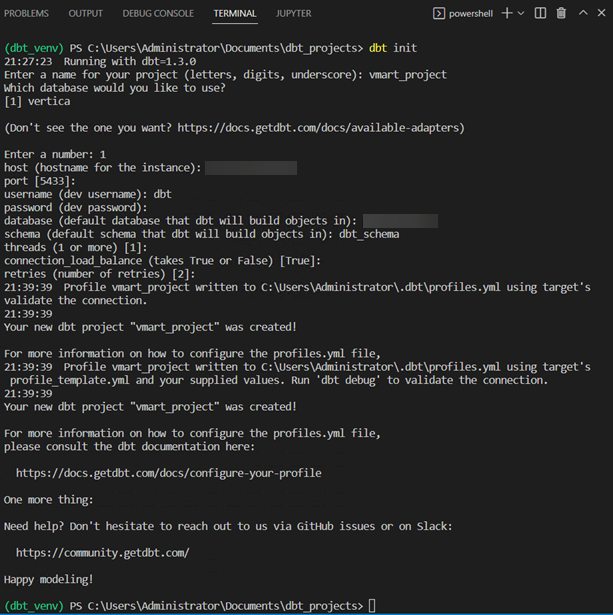The width and height of the screenshot is (613, 615).
Task: Click the 'Enter a number: 1' line
Action: [x=55, y=155]
